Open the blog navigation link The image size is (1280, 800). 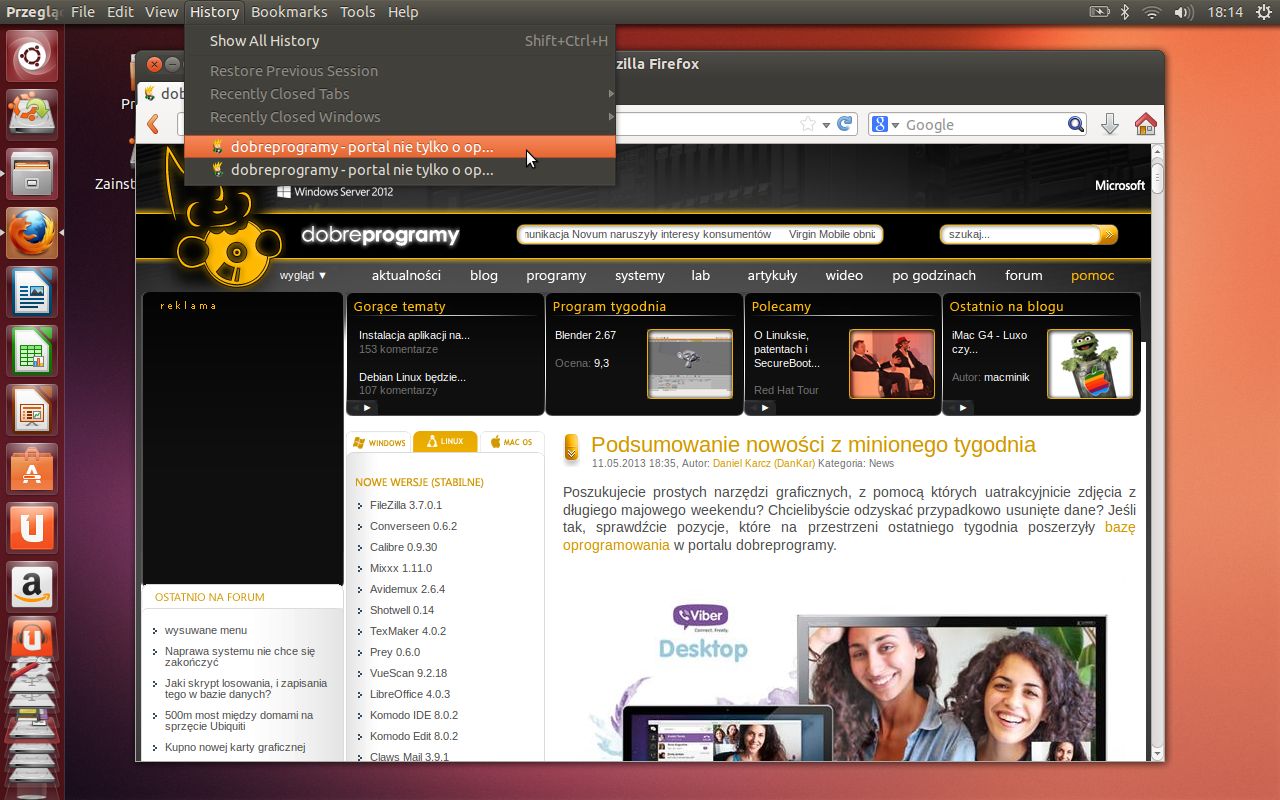coord(483,275)
